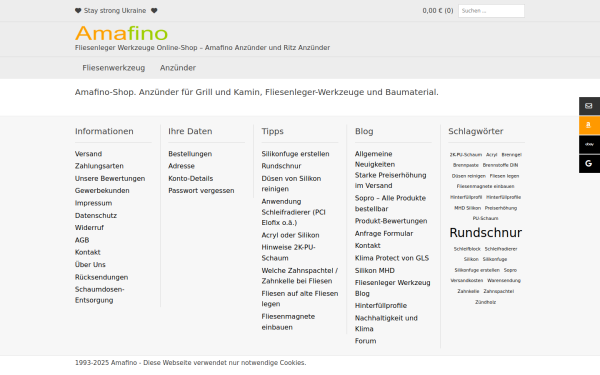Open the Über Uns page

pyautogui.click(x=90, y=264)
